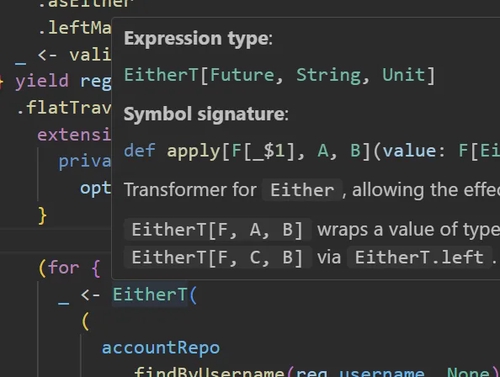Click the def apply signature line
Viewport: 500px width, 377px height.
[x=312, y=151]
